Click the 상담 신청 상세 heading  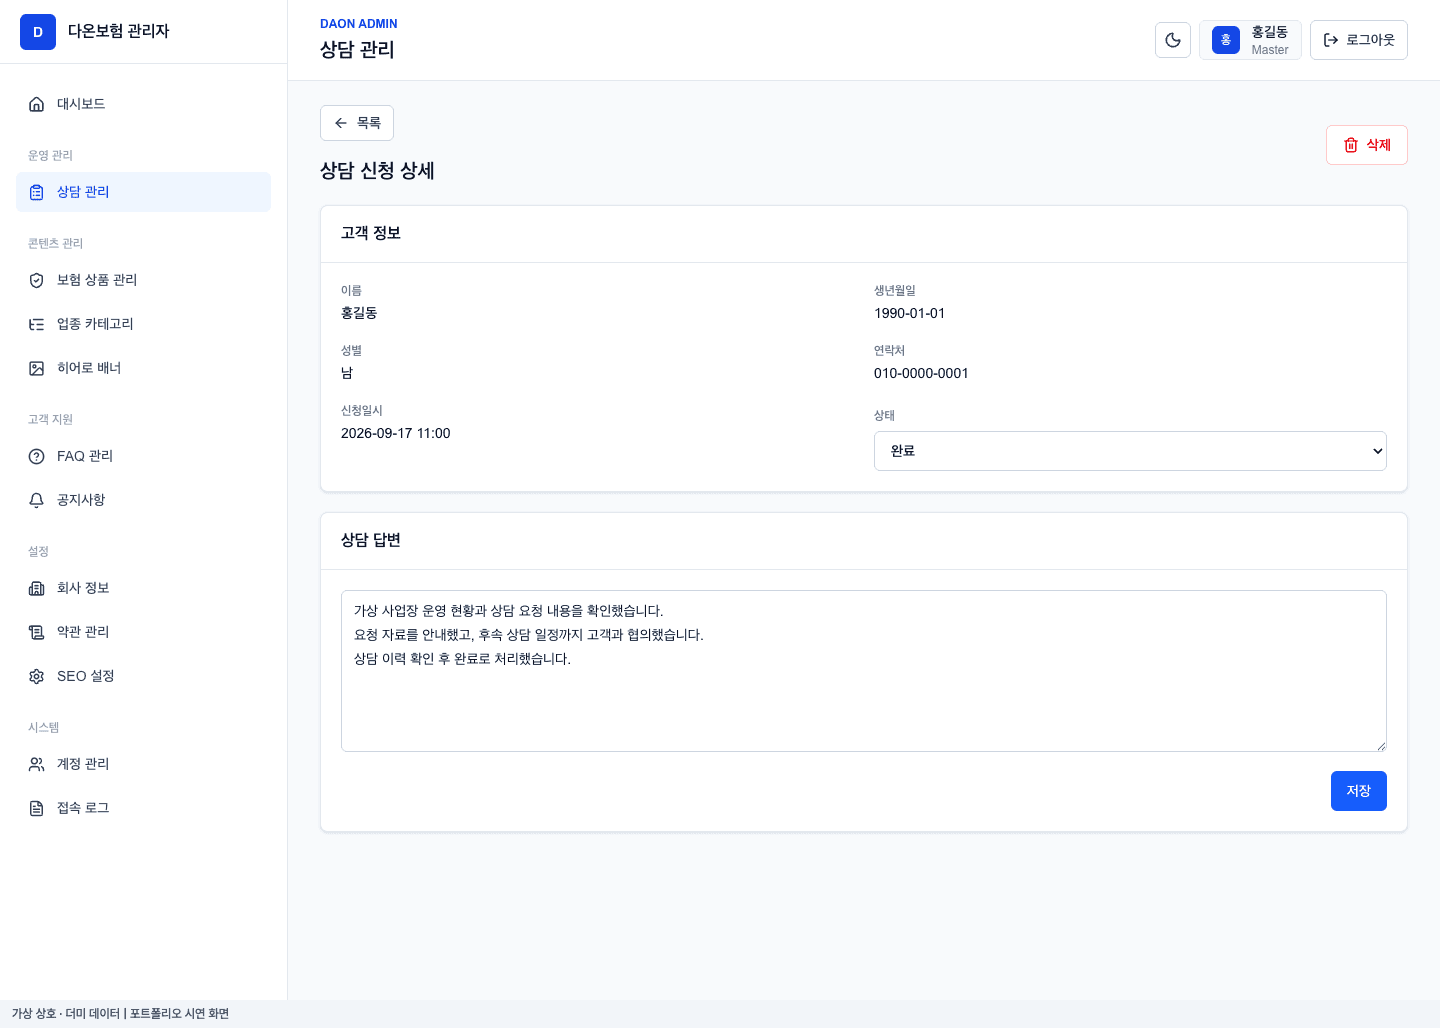377,171
